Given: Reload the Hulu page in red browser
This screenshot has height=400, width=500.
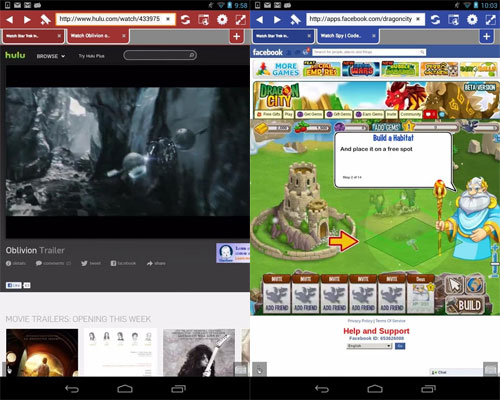Looking at the screenshot, I should point(185,20).
